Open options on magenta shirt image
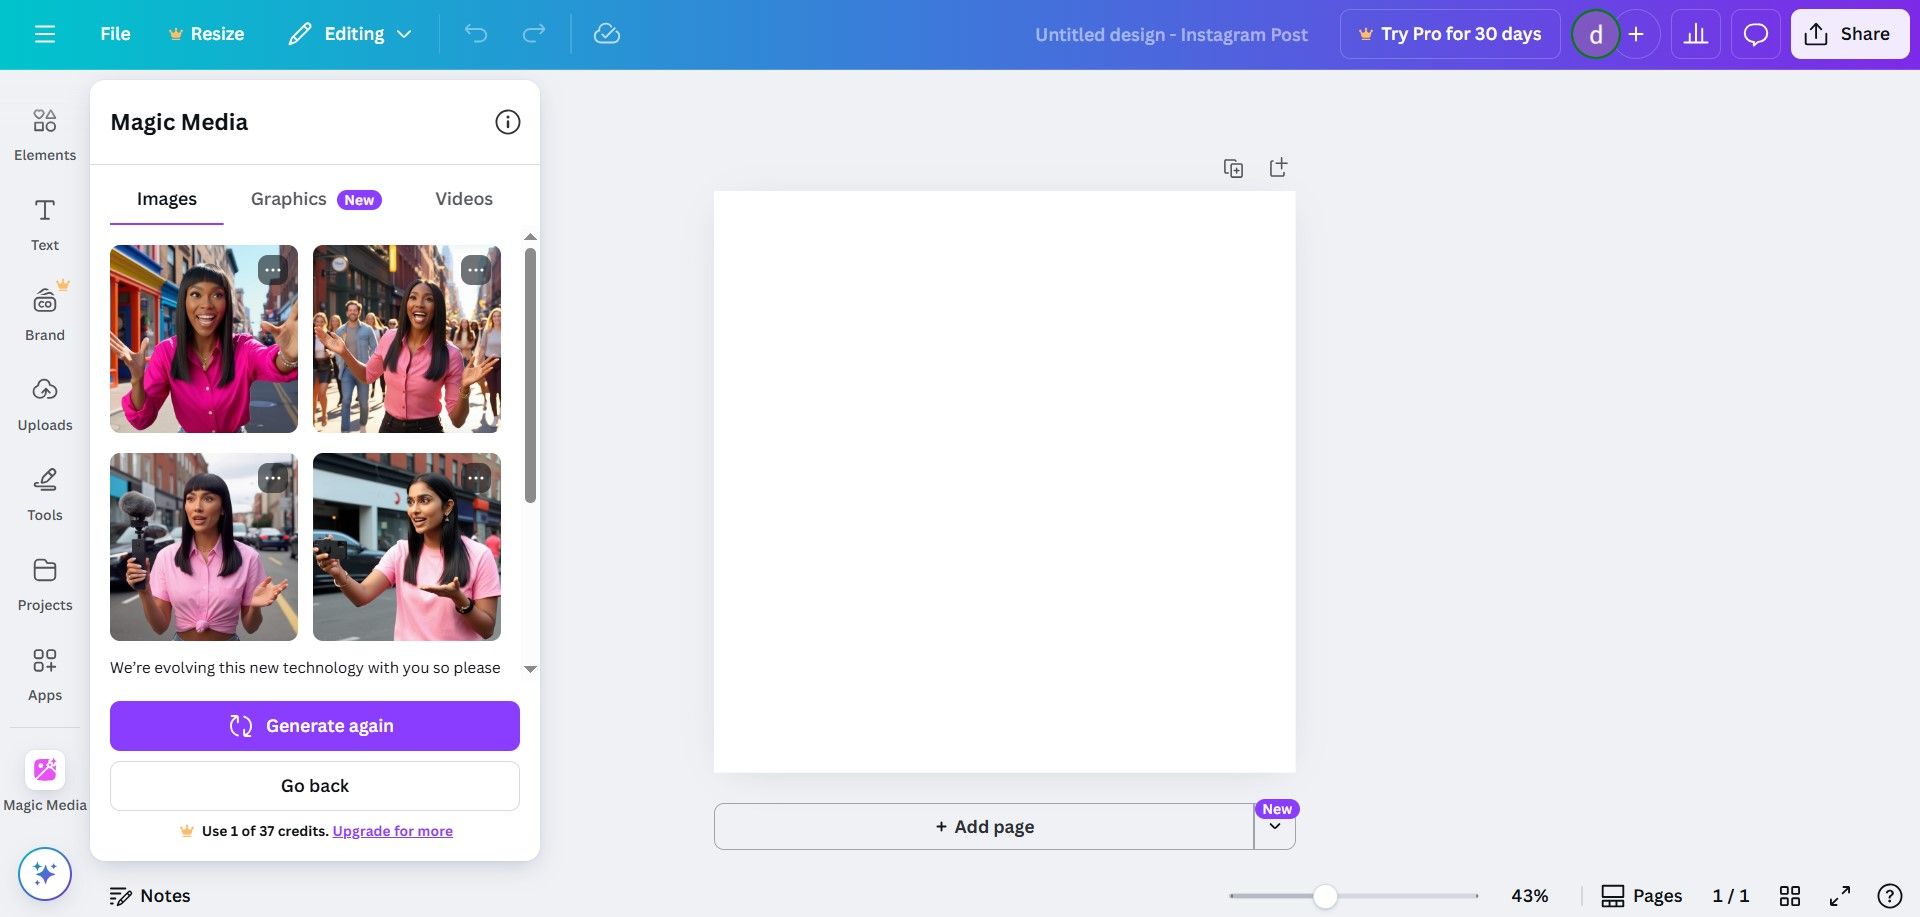The height and width of the screenshot is (917, 1920). [x=273, y=270]
